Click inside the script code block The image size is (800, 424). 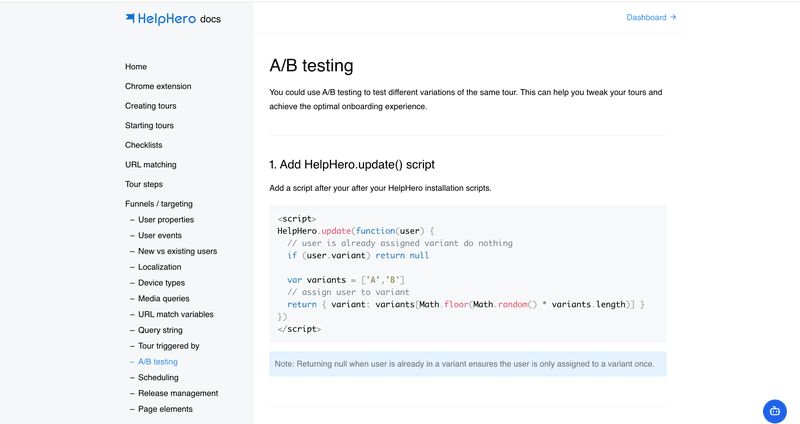[467, 274]
